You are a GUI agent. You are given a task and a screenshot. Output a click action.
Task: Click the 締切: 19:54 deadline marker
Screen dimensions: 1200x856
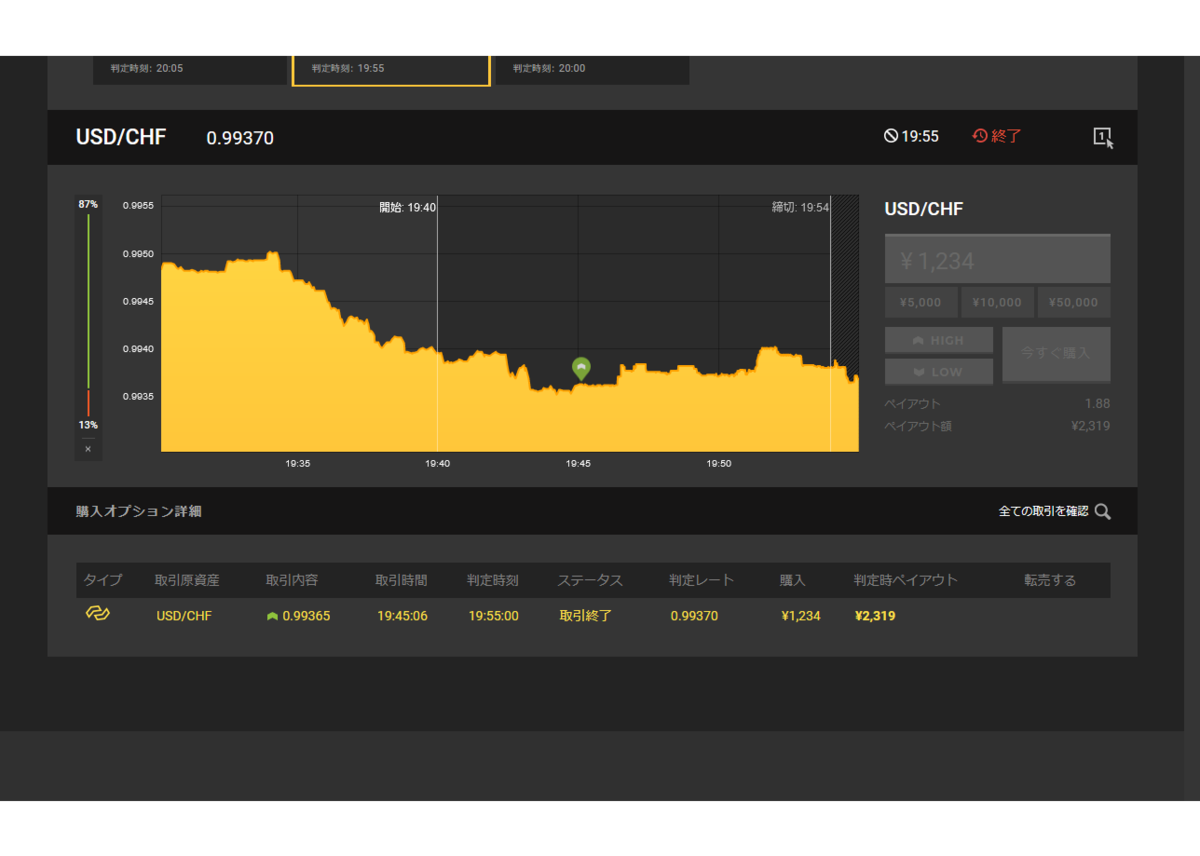tap(801, 208)
